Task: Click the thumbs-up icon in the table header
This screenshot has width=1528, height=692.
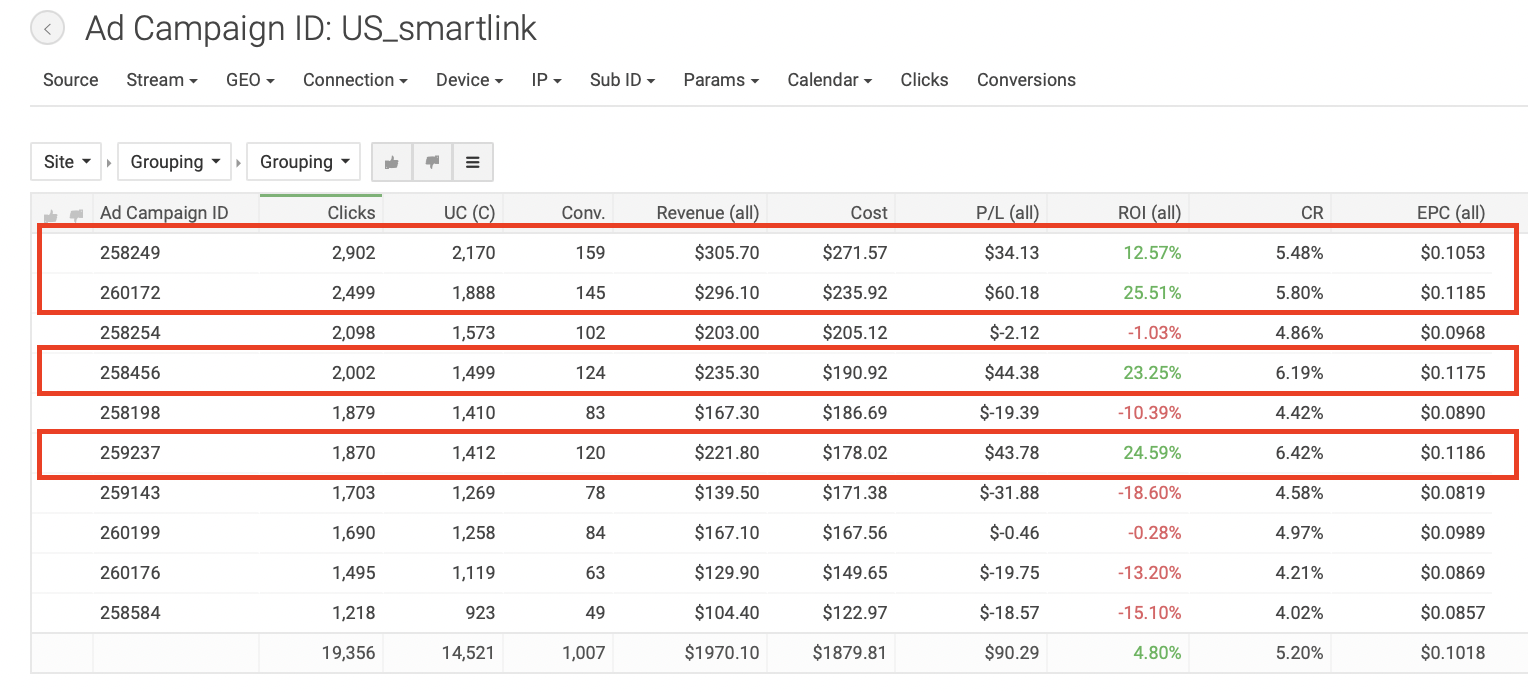Action: [51, 215]
